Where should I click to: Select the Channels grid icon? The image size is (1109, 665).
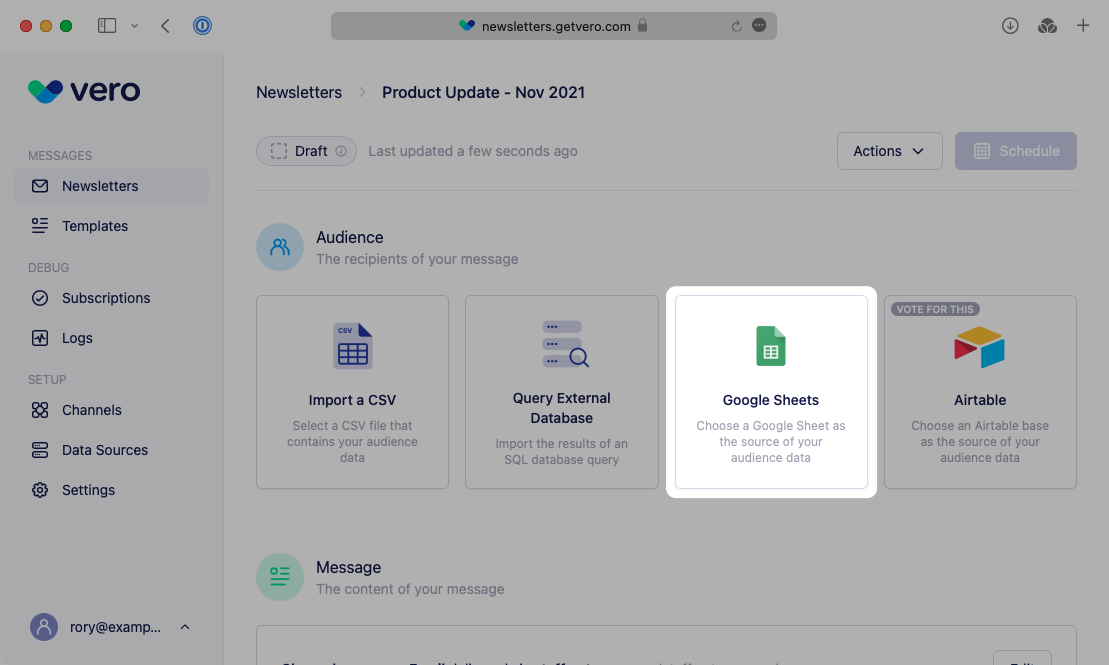pos(41,410)
